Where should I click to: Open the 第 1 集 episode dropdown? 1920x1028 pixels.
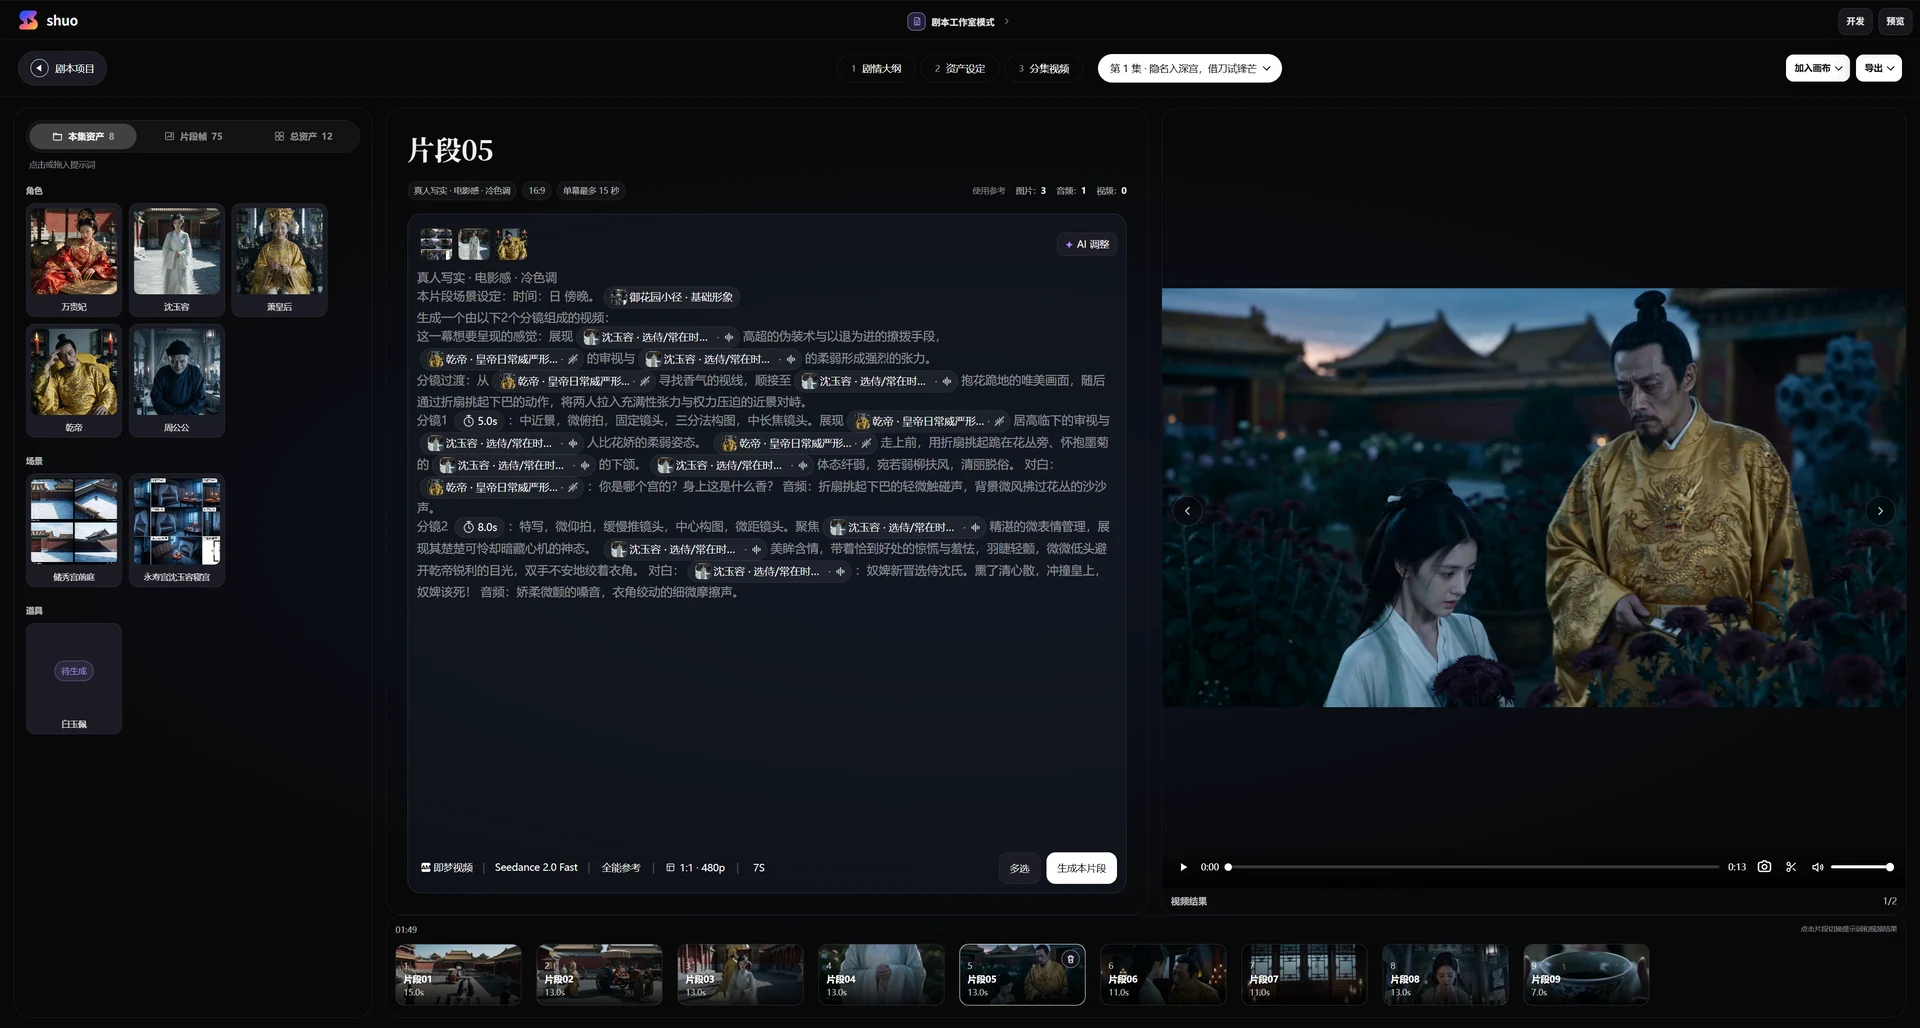pos(1189,68)
